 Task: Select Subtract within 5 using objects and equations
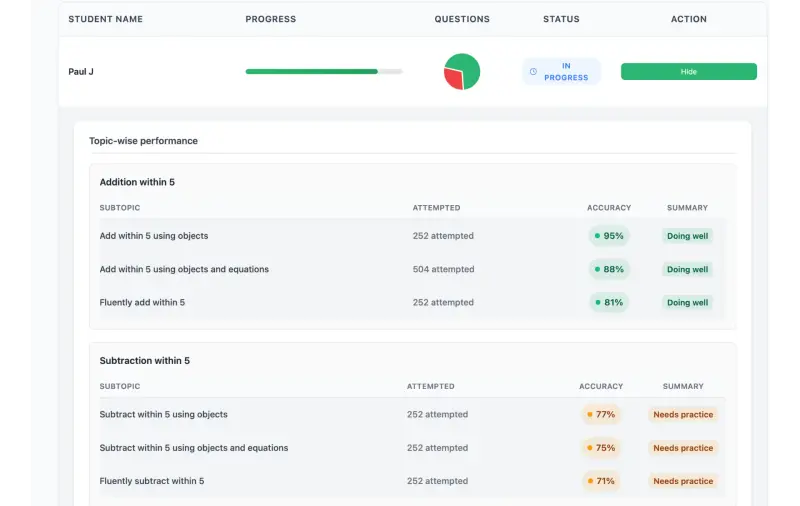click(x=194, y=447)
